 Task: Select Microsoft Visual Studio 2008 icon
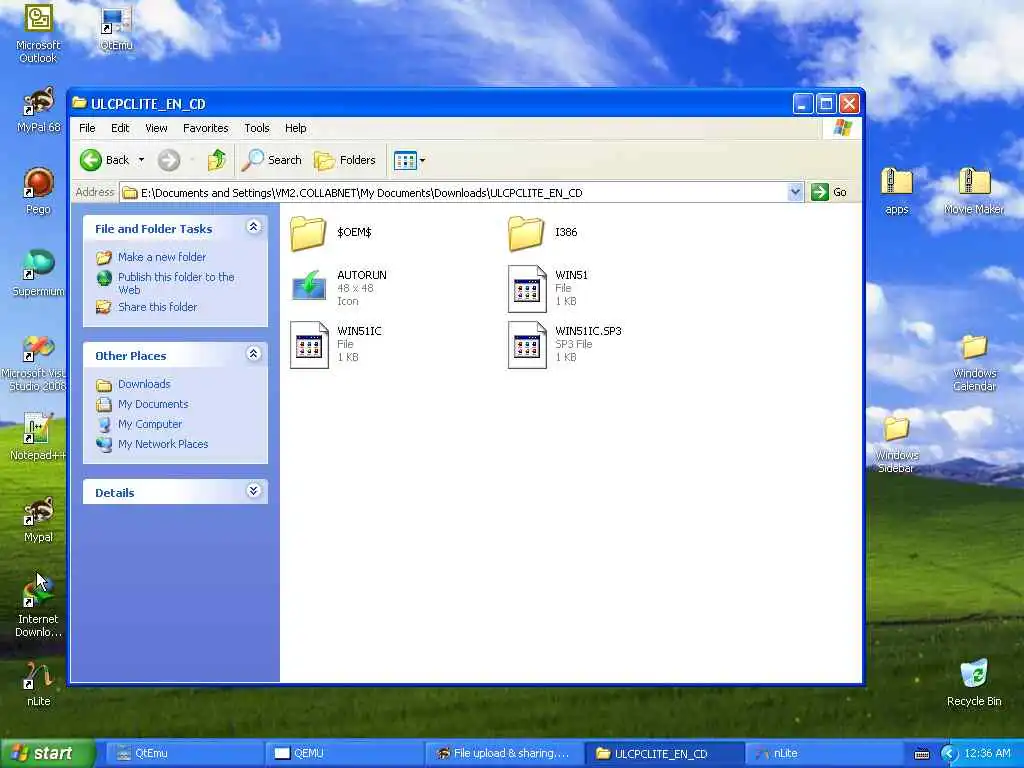[35, 363]
